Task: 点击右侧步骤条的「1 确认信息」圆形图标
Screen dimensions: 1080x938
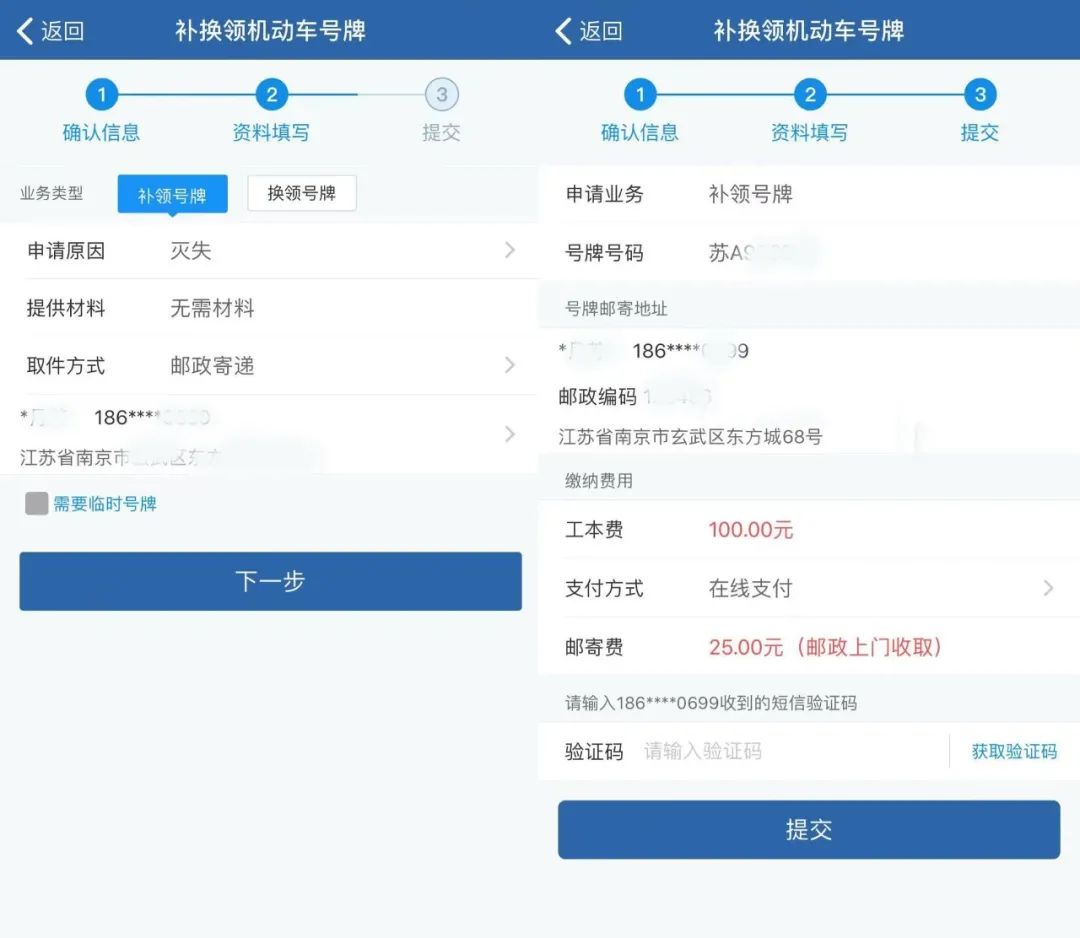Action: (640, 94)
